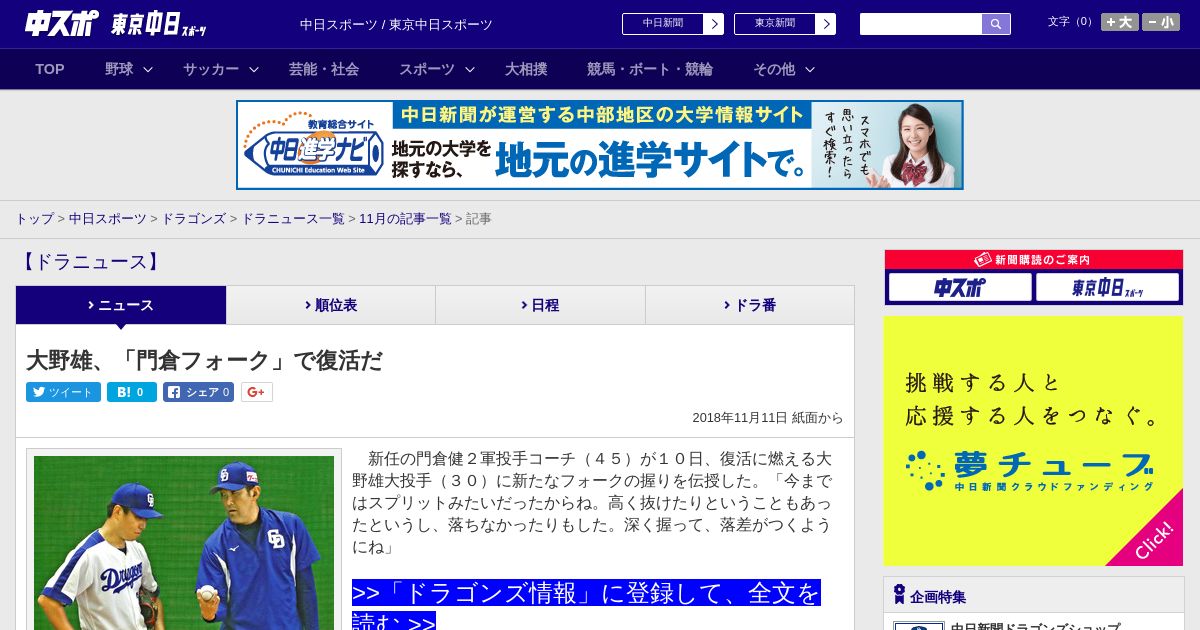Viewport: 1200px width, 630px height.
Task: Expand the その他 menu chevron
Action: point(810,69)
